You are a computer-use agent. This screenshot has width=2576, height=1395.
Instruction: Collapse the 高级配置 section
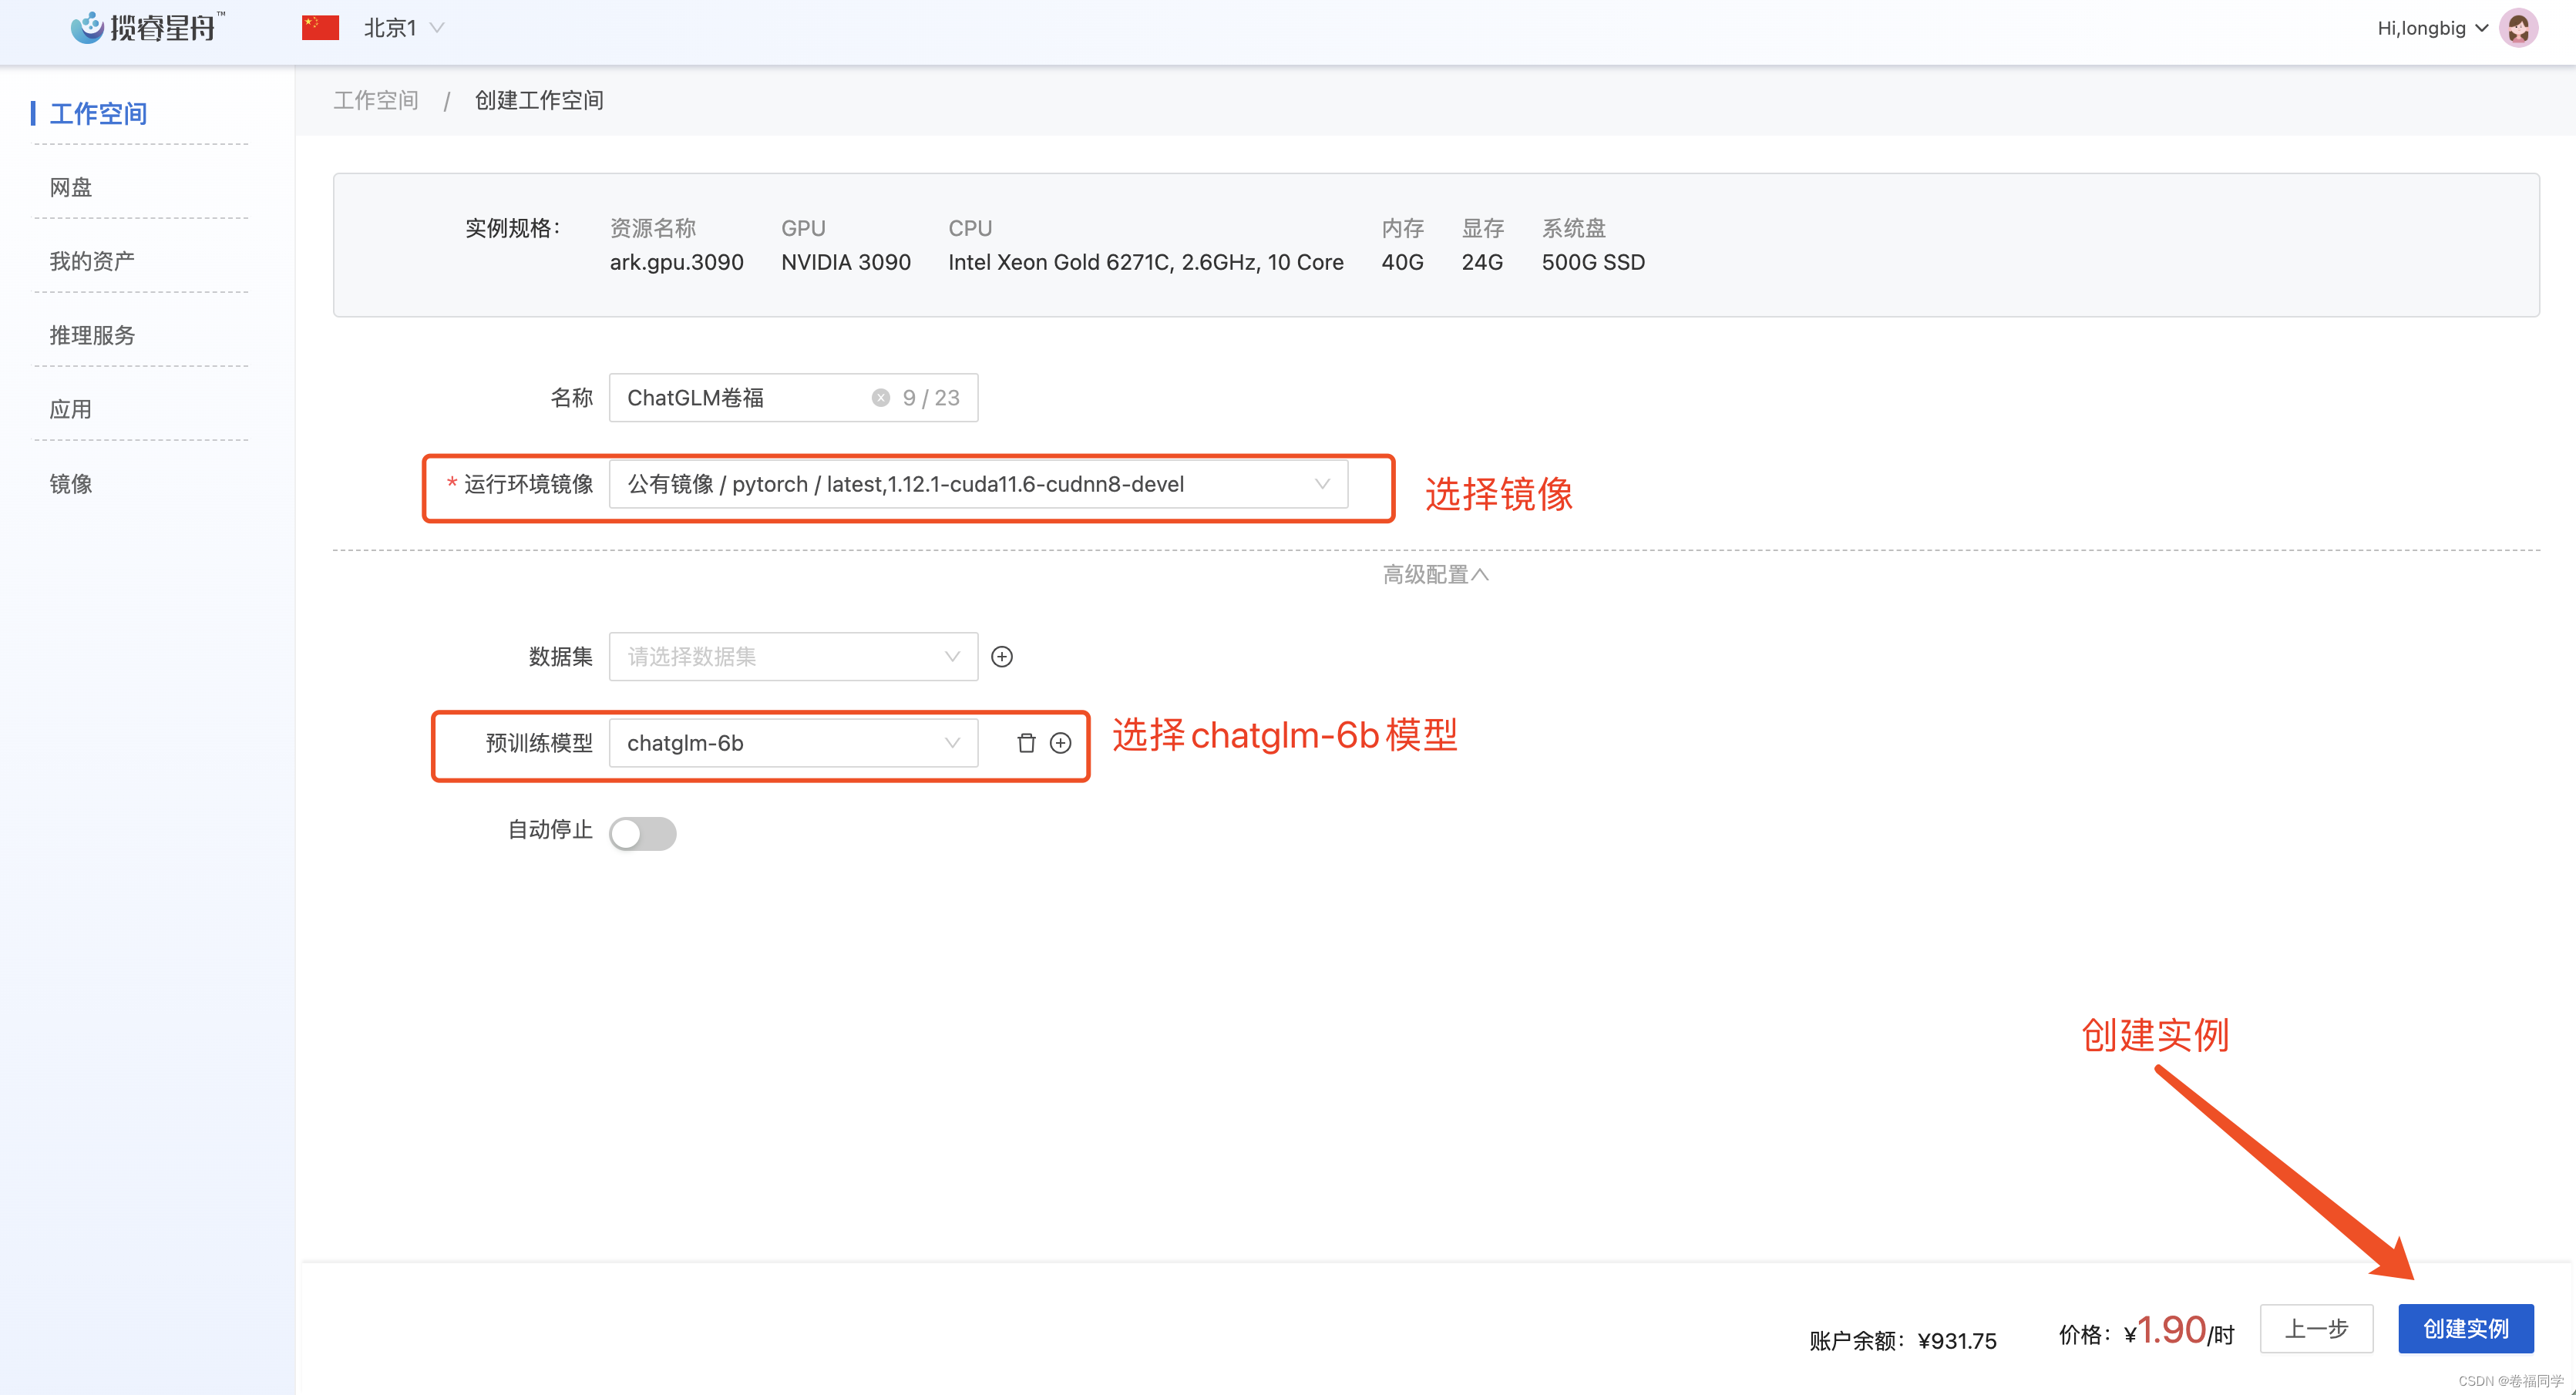(x=1436, y=574)
